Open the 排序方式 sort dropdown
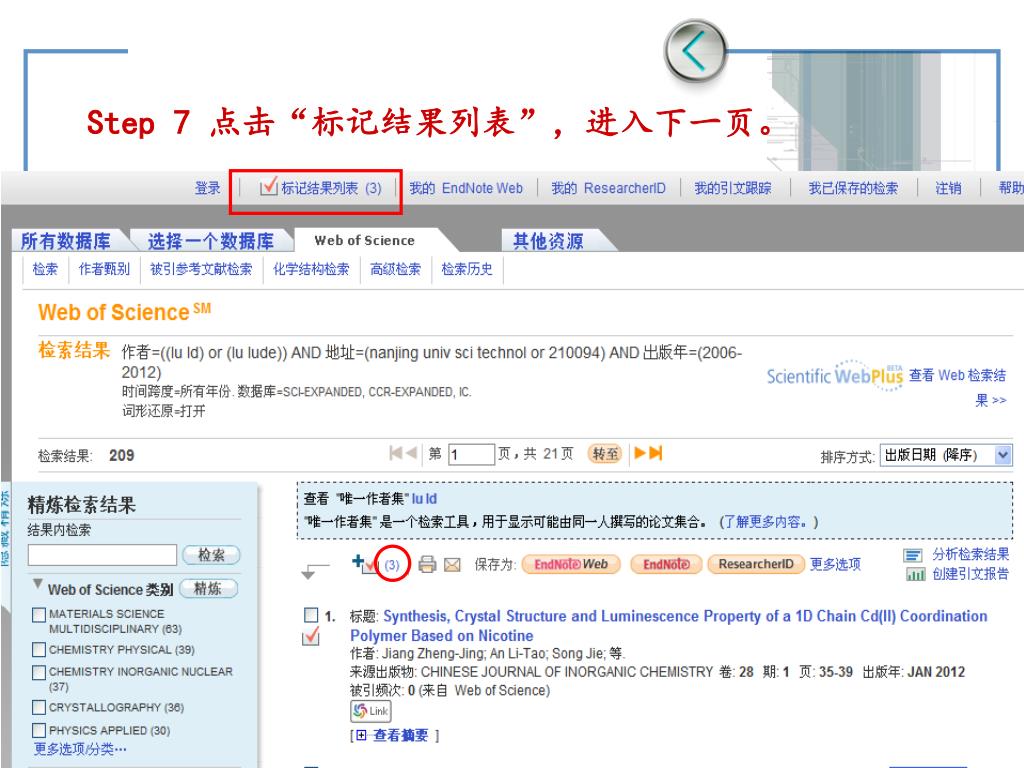Image resolution: width=1024 pixels, height=768 pixels. pyautogui.click(x=946, y=455)
